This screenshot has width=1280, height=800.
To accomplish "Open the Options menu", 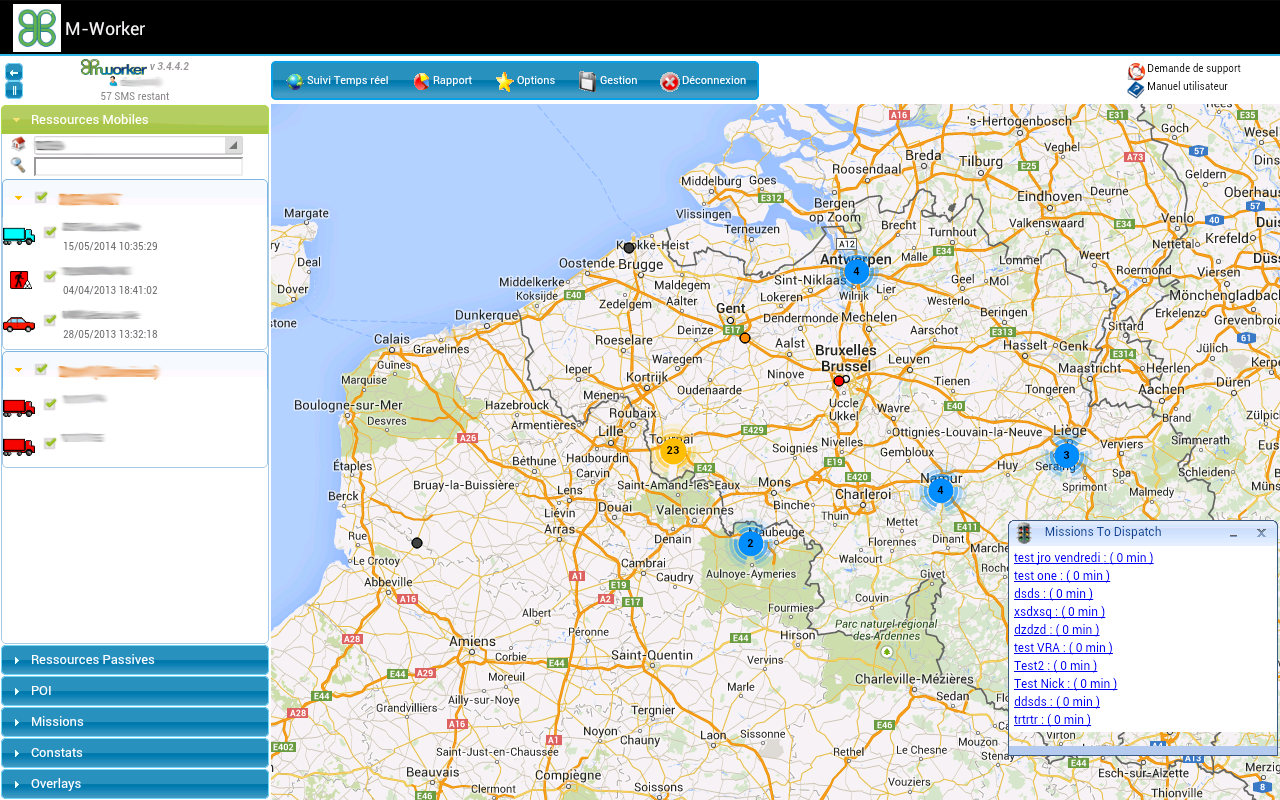I will tap(525, 81).
